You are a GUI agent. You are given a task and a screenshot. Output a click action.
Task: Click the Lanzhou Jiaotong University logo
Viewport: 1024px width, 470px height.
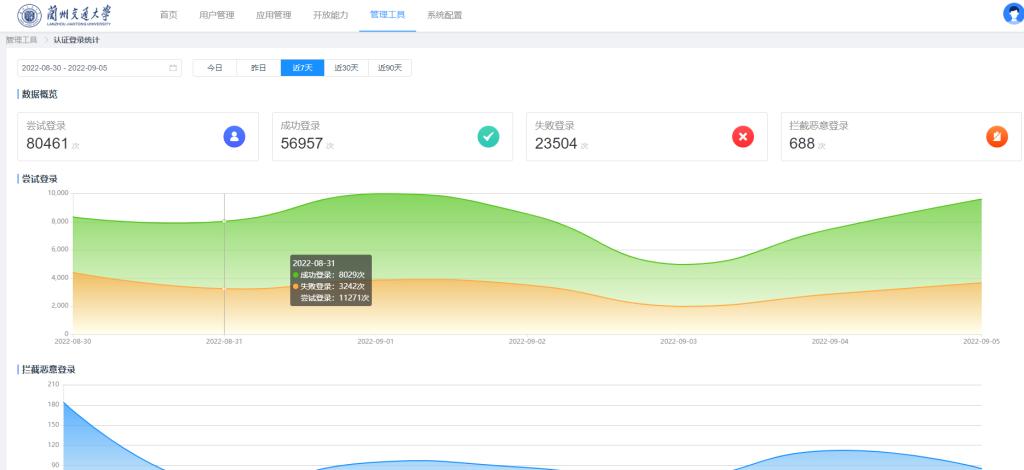click(64, 15)
